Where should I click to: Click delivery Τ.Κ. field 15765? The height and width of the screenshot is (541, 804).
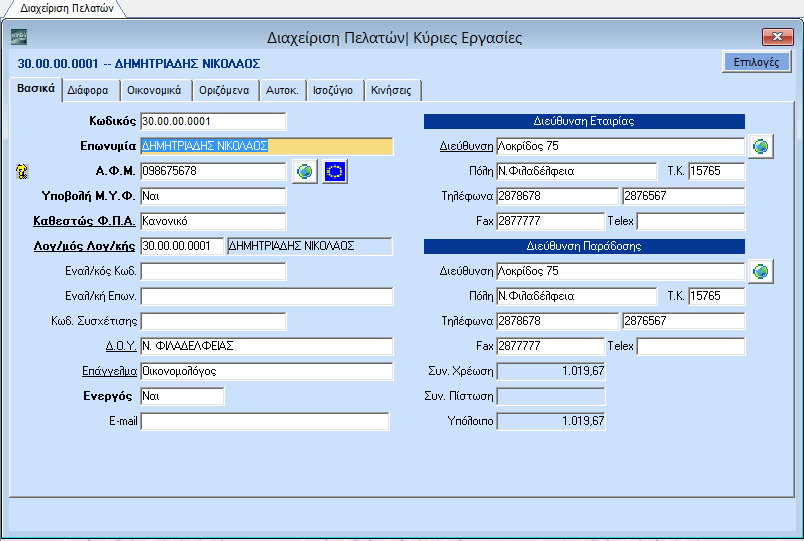coord(717,296)
